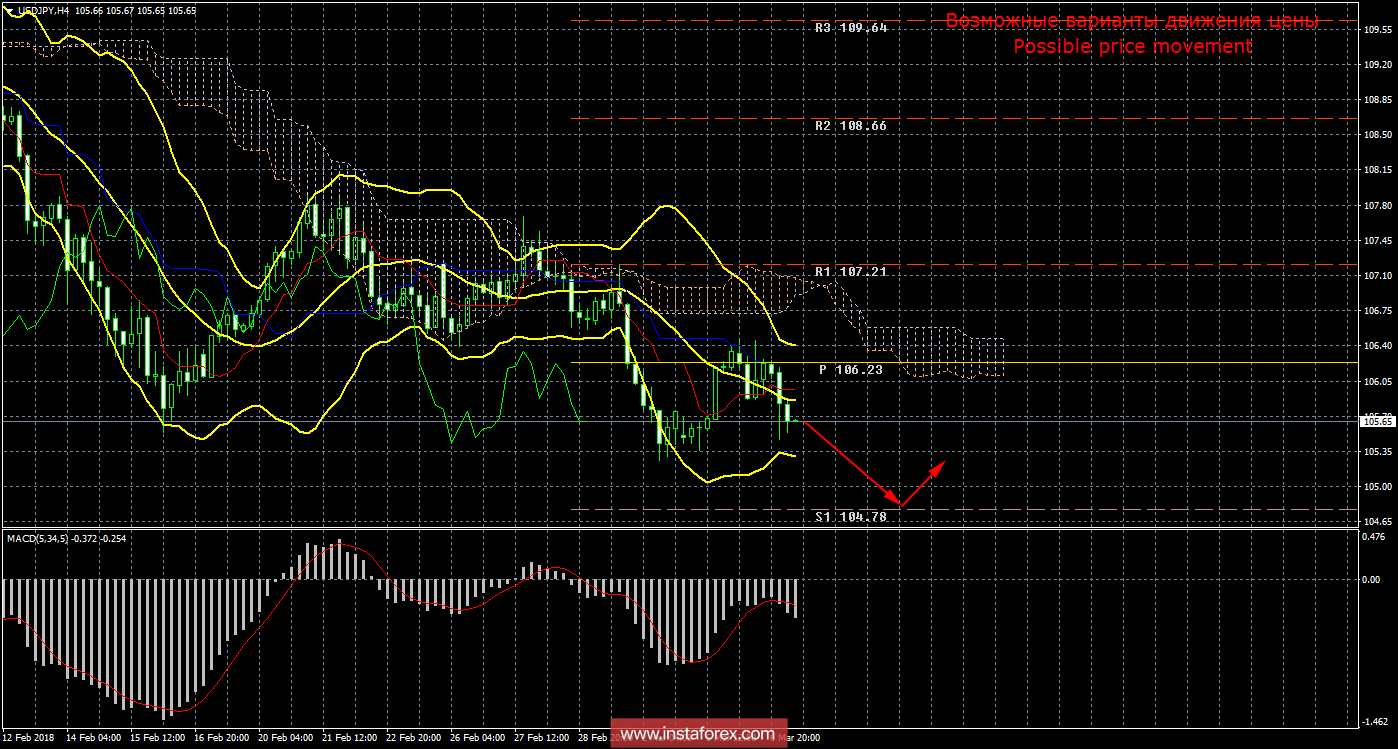The image size is (1398, 749).
Task: Select the R3 109.64 resistance label
Action: [850, 28]
